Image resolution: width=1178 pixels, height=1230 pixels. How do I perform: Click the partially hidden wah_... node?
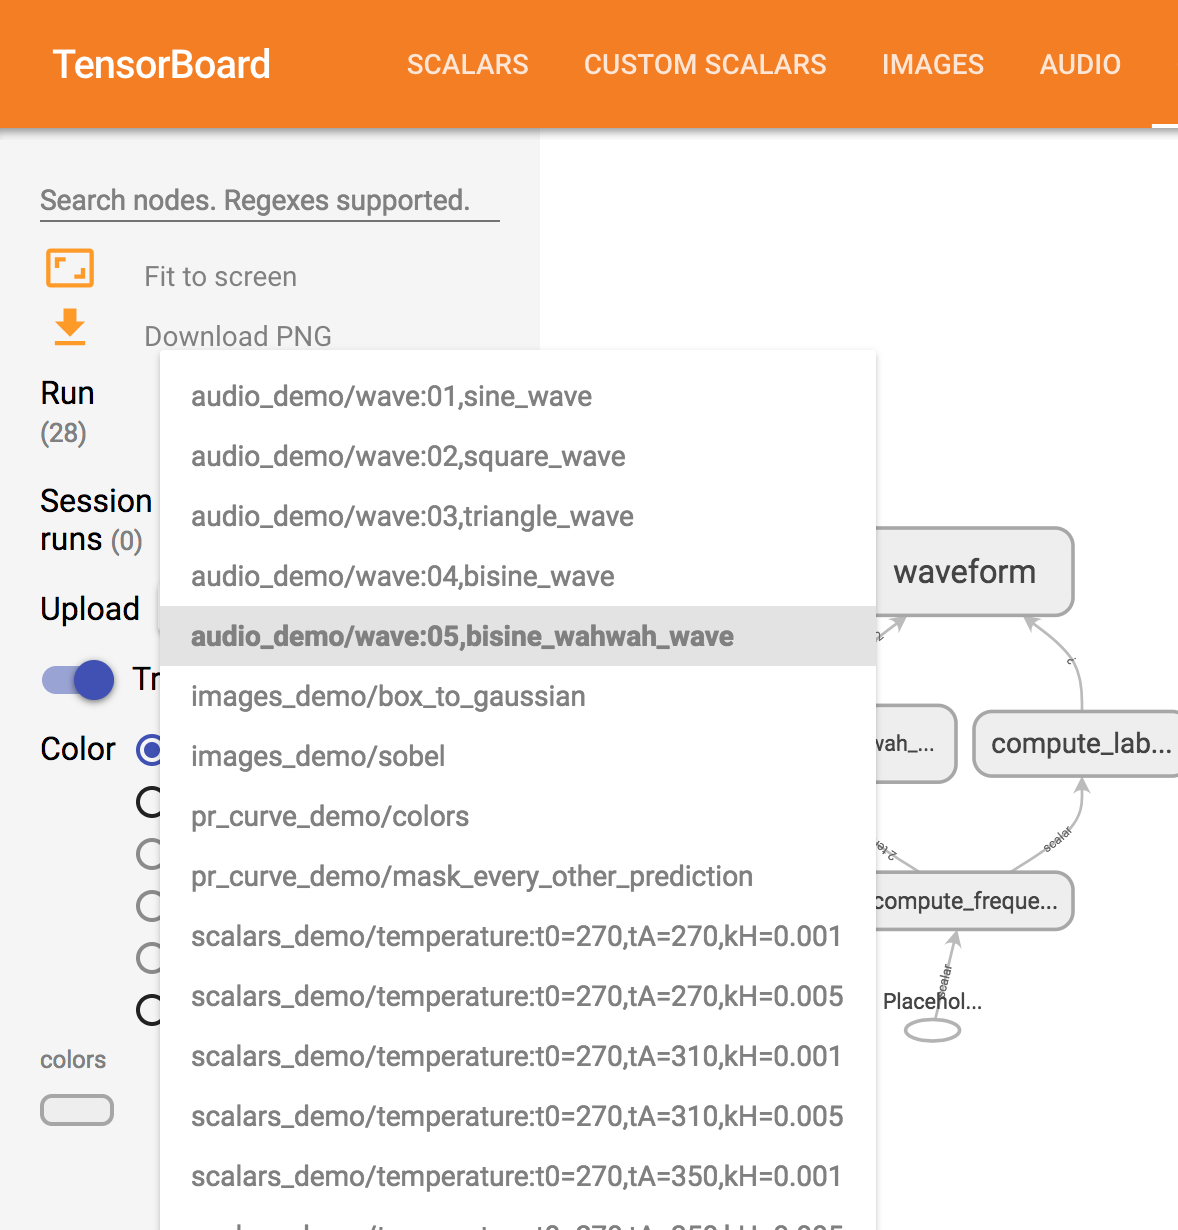[x=915, y=744]
